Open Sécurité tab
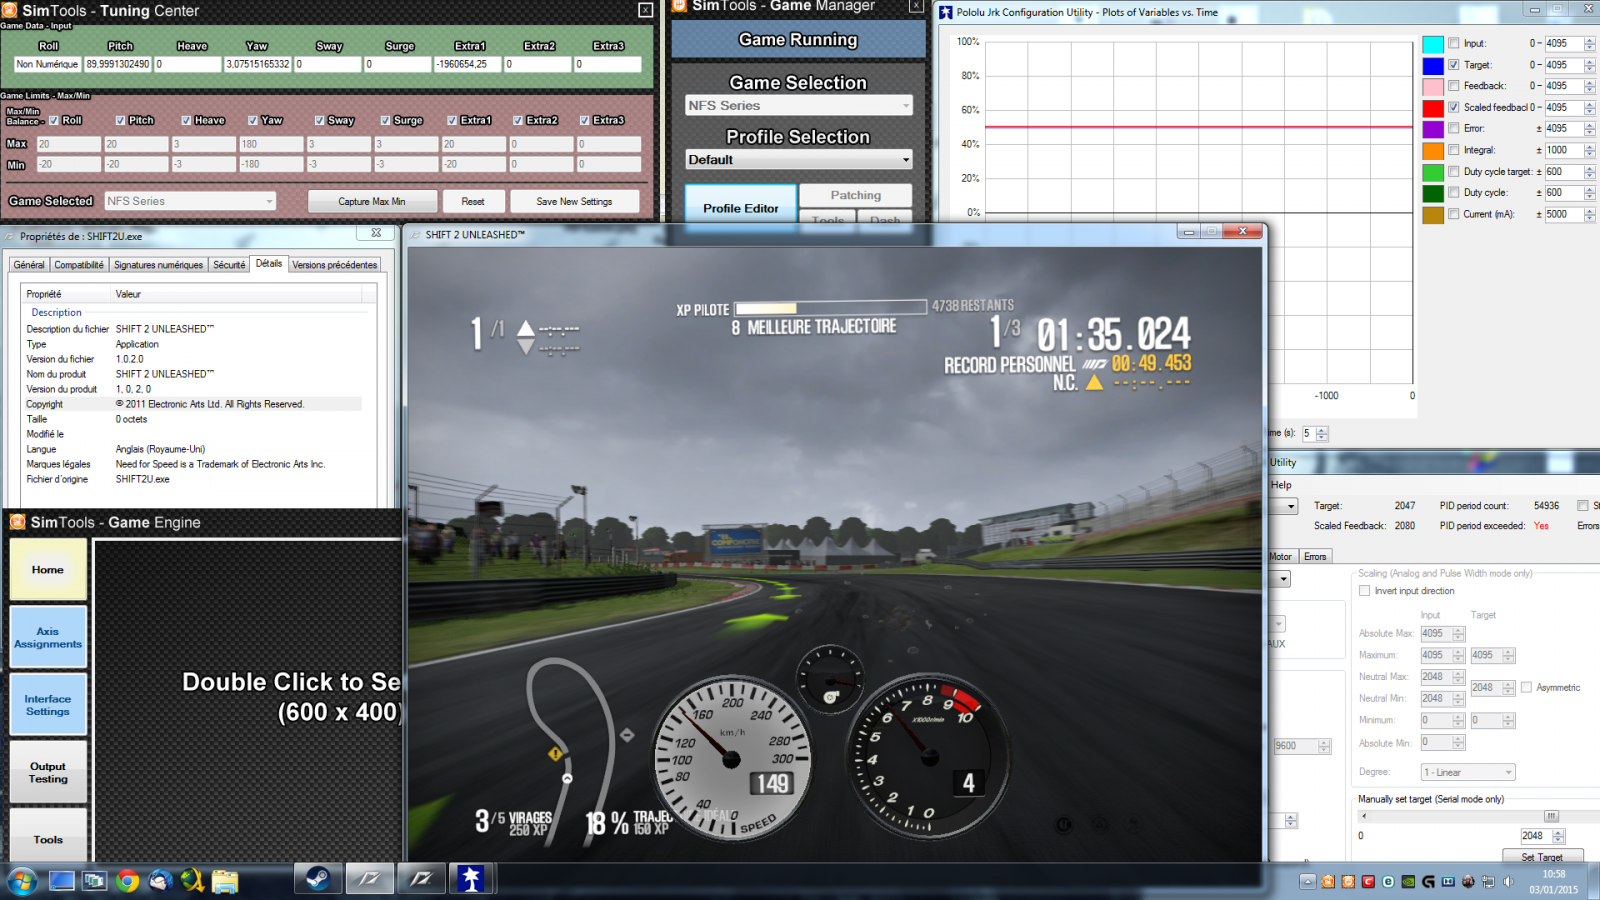 pos(229,265)
